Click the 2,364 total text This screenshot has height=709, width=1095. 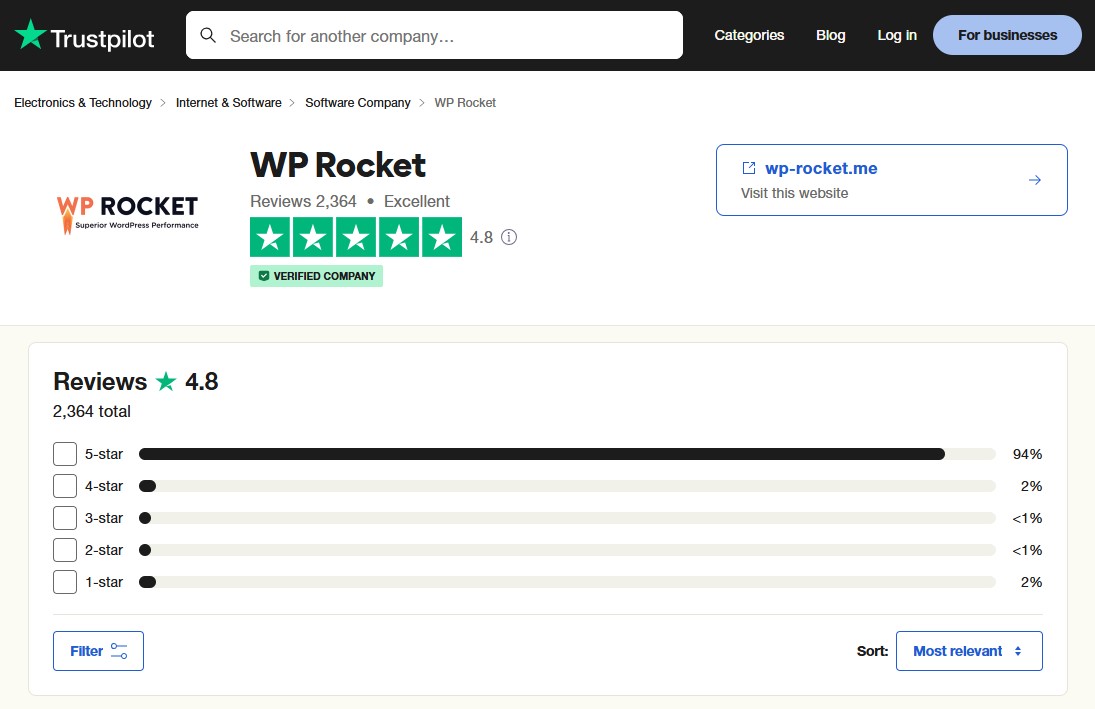[91, 411]
